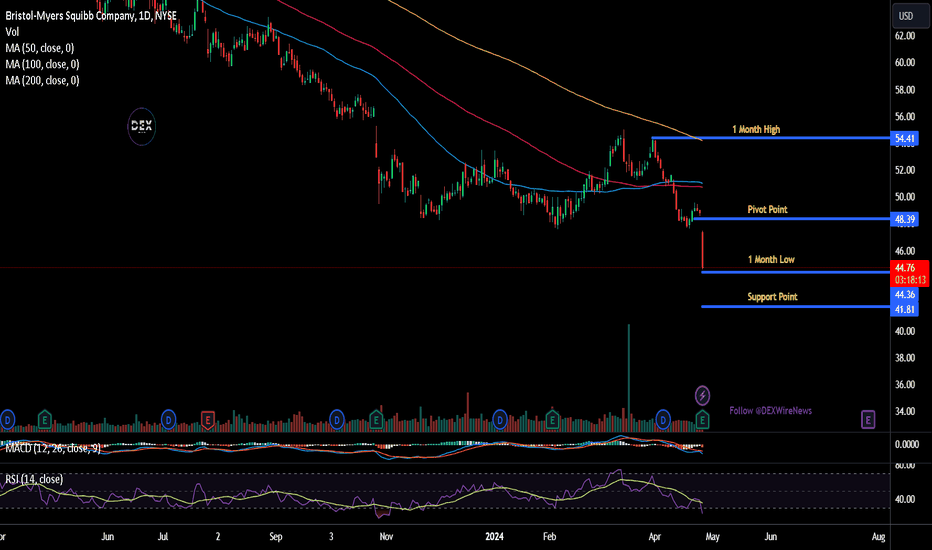The height and width of the screenshot is (550, 932).
Task: Click the 0.0000 MACD axis value
Action: [x=907, y=444]
